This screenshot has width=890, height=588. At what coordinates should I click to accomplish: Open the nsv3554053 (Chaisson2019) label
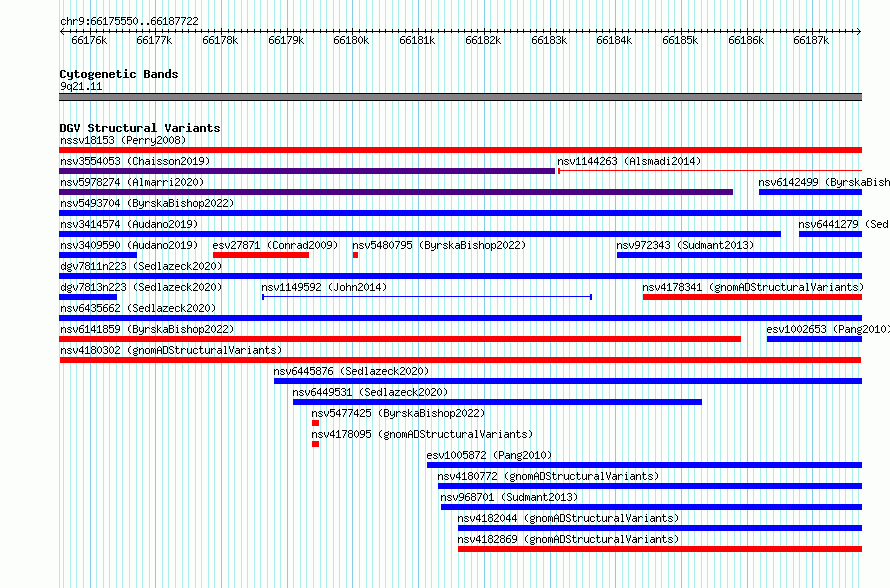pos(135,161)
